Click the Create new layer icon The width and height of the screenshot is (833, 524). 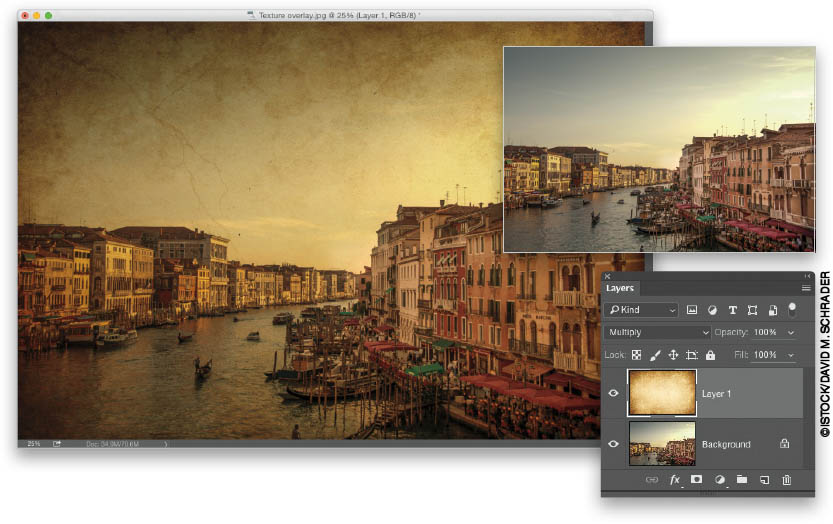(764, 480)
